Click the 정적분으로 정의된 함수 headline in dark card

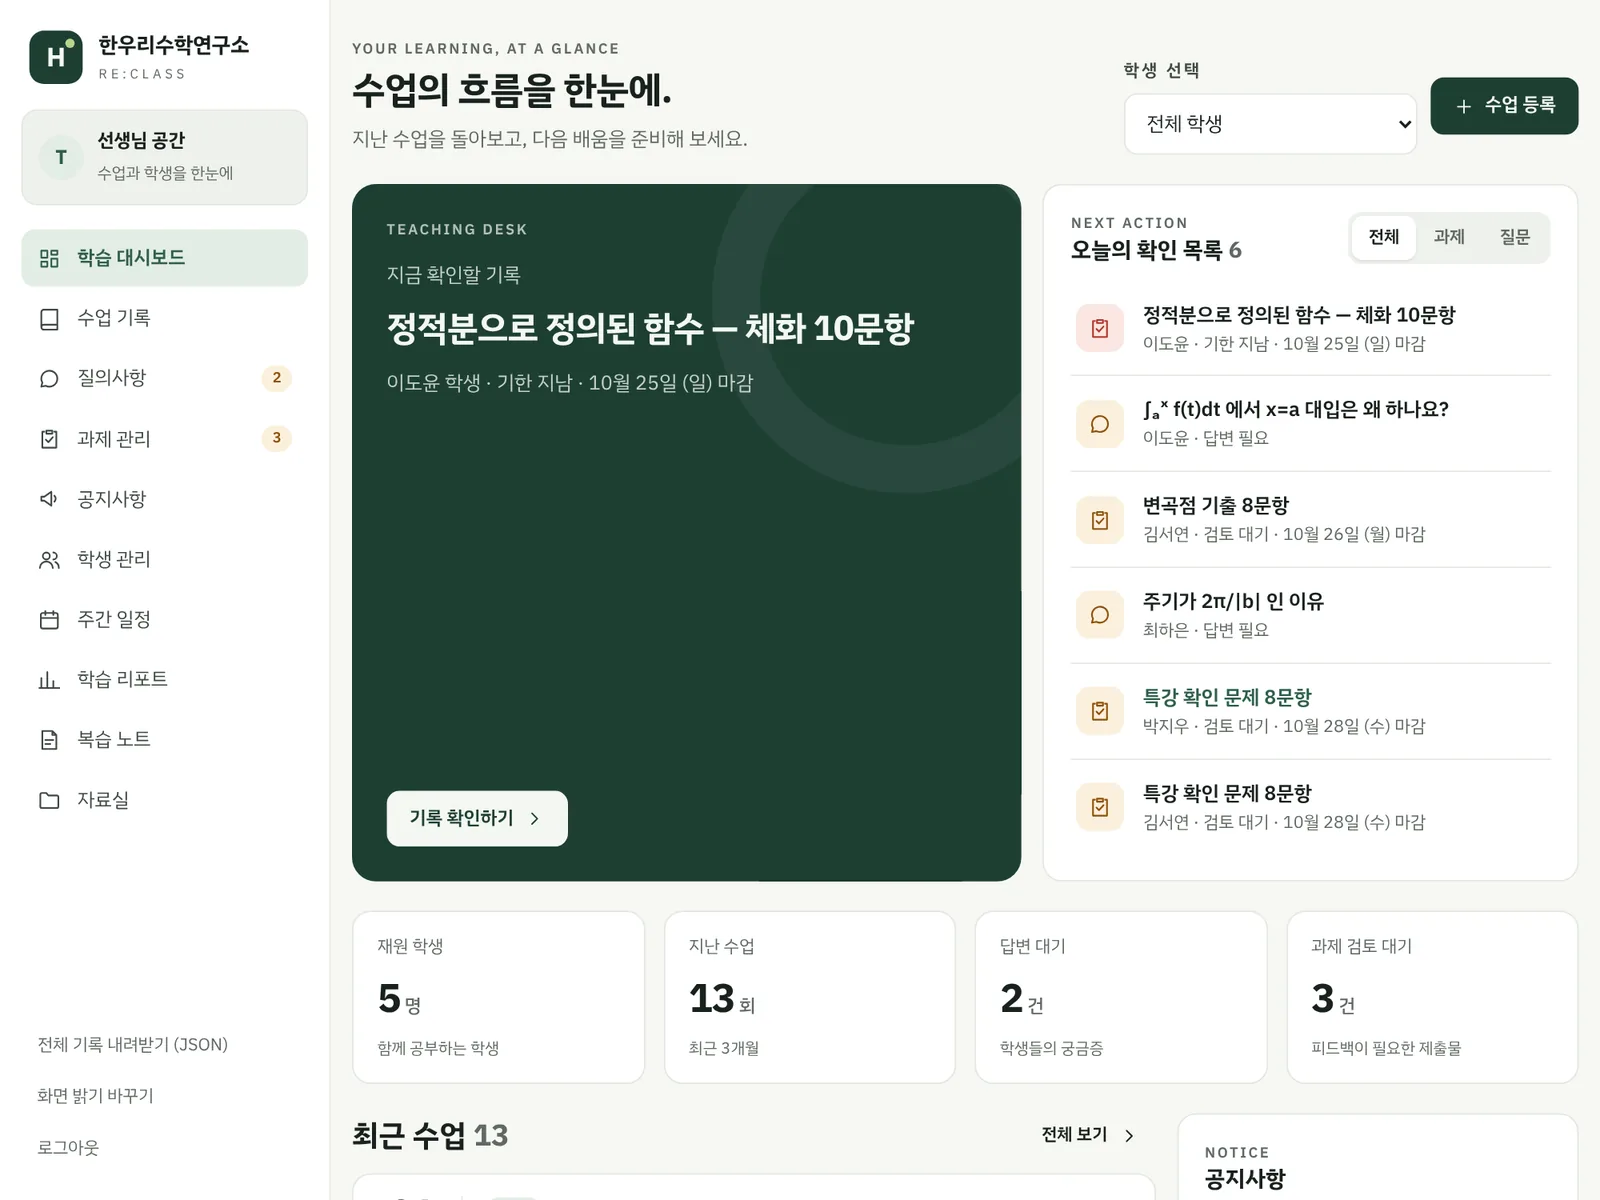(650, 329)
